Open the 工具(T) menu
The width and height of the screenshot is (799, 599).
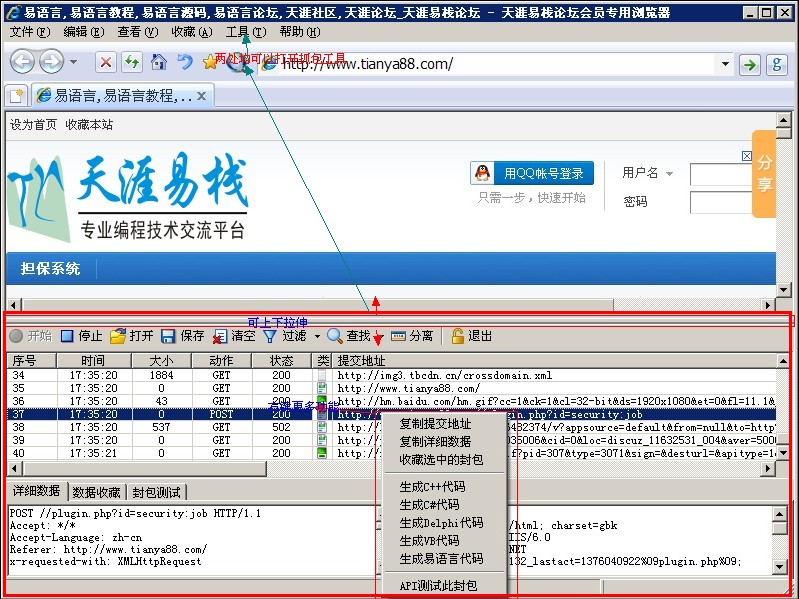point(245,32)
